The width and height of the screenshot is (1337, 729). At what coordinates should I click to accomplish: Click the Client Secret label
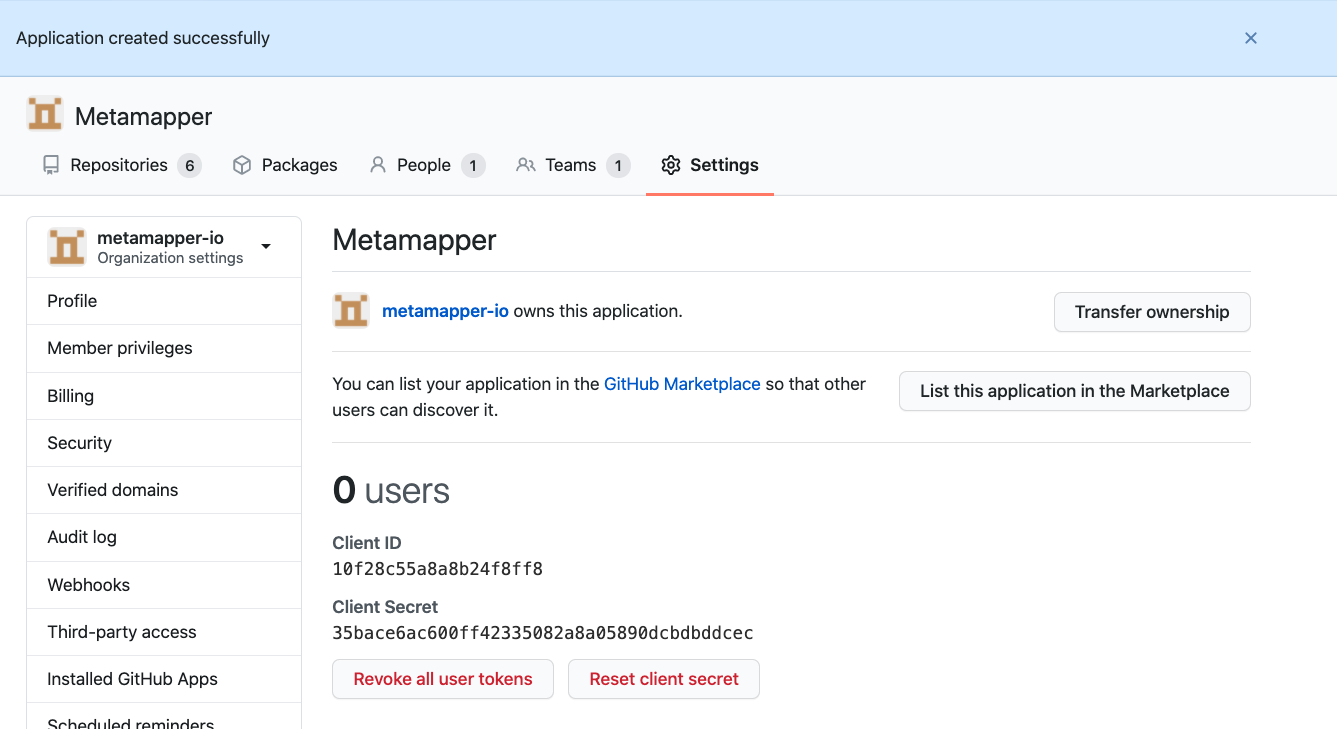point(385,607)
